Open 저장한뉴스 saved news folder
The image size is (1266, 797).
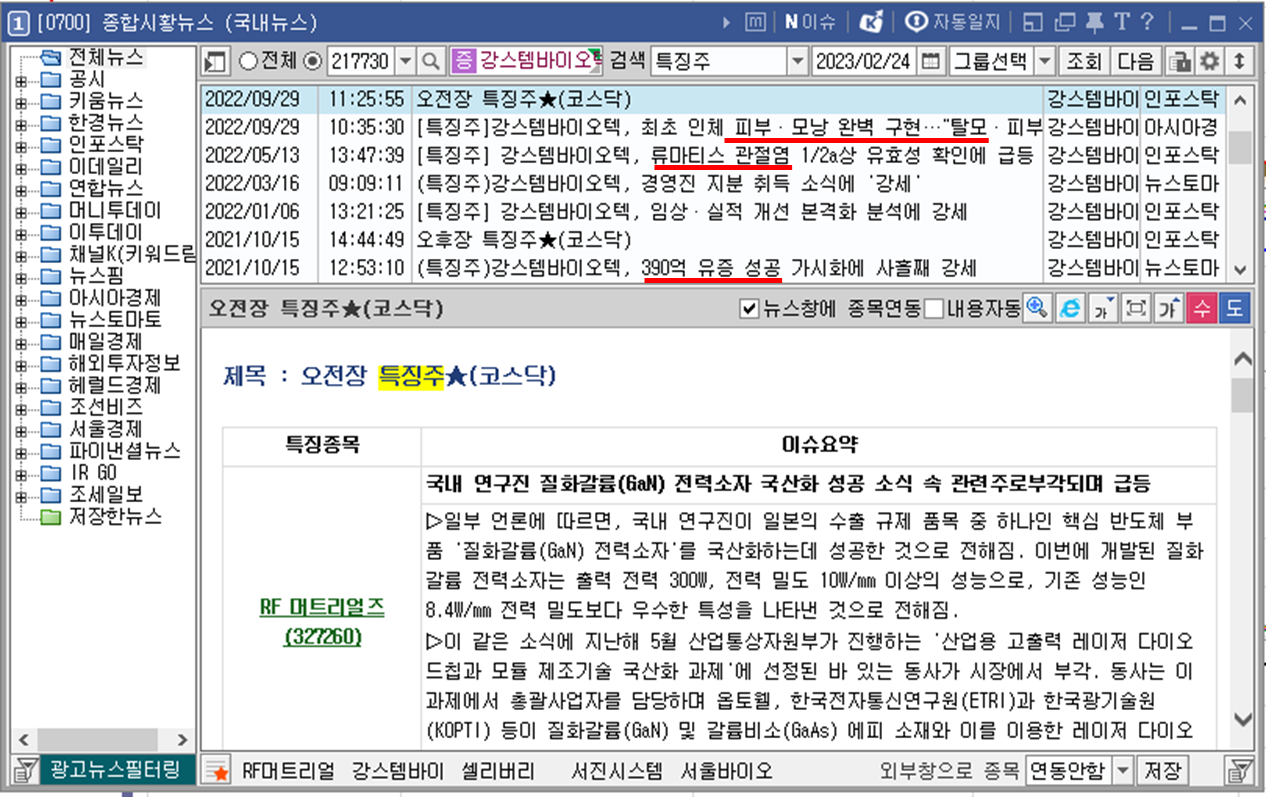click(114, 517)
